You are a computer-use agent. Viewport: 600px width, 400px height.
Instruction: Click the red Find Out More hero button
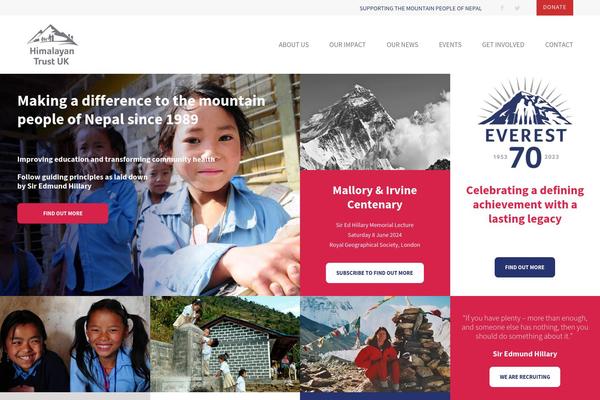pos(63,214)
